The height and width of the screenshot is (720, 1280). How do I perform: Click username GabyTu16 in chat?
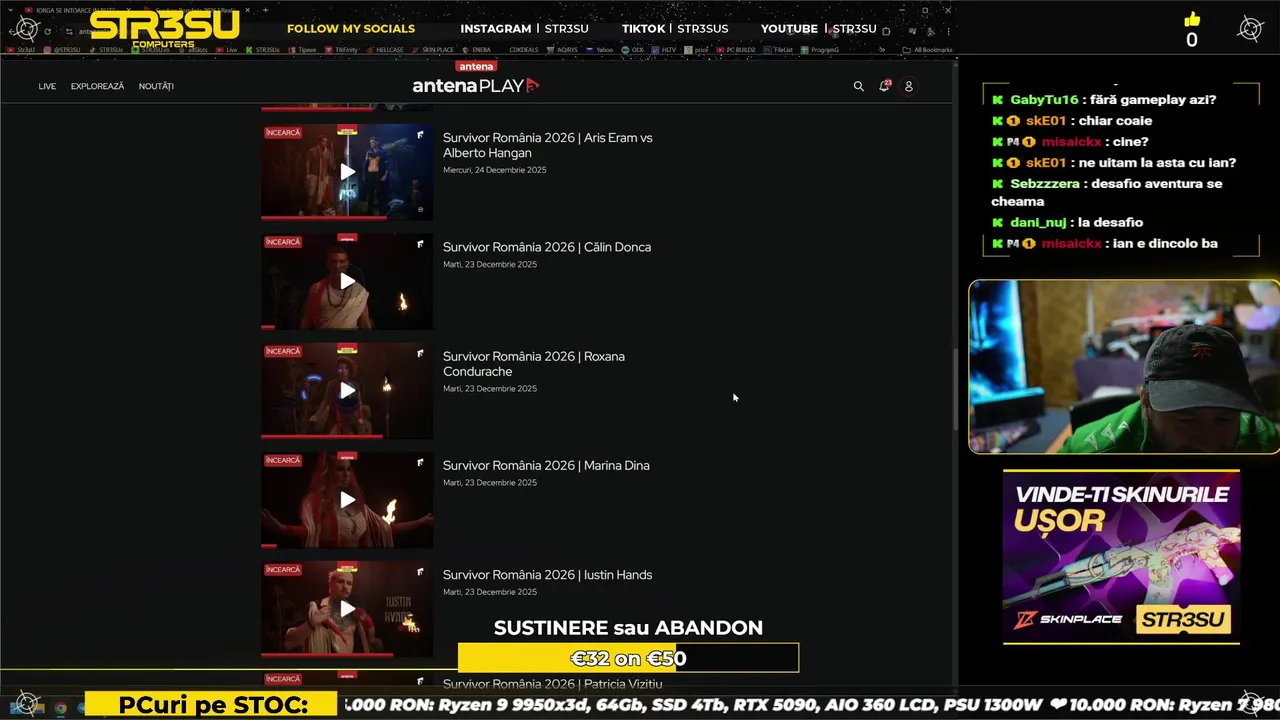click(x=1044, y=100)
